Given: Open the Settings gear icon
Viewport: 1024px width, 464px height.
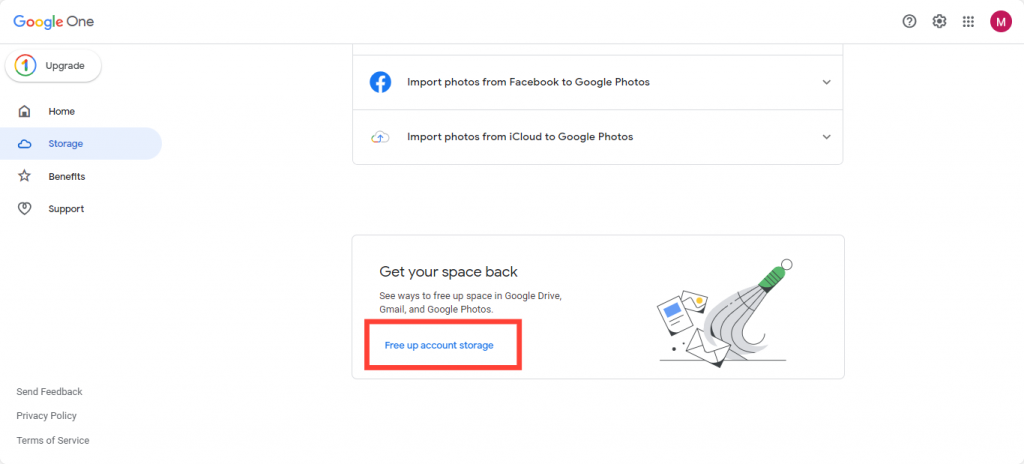Looking at the screenshot, I should pyautogui.click(x=939, y=21).
